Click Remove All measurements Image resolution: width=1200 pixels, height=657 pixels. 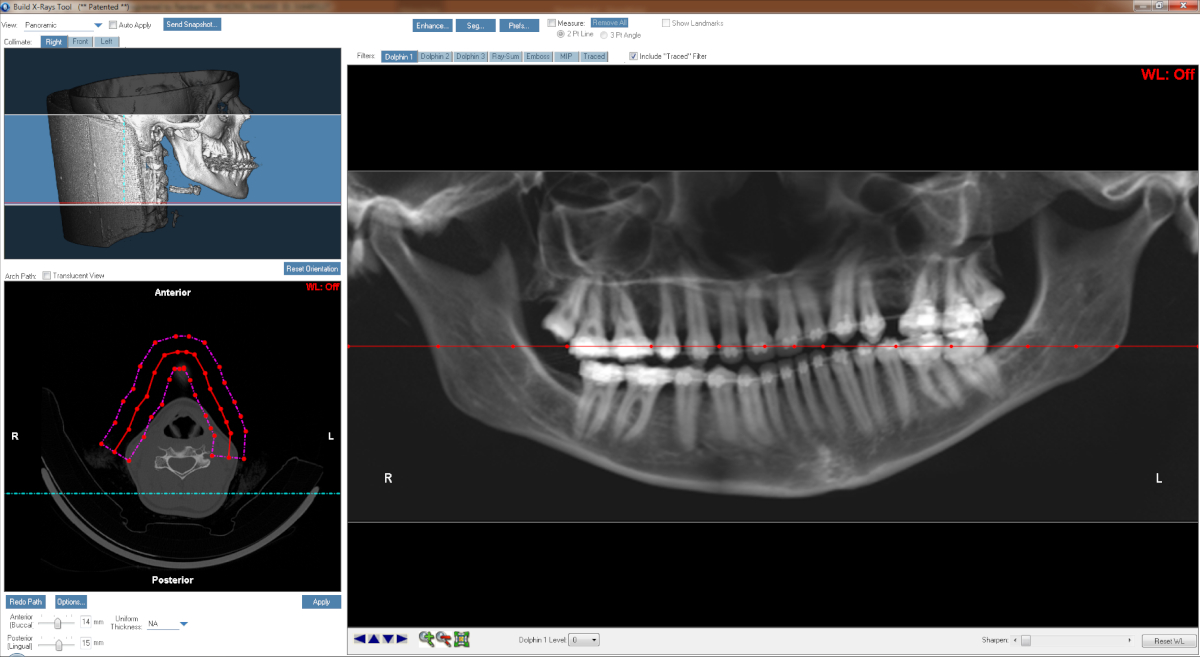(609, 22)
